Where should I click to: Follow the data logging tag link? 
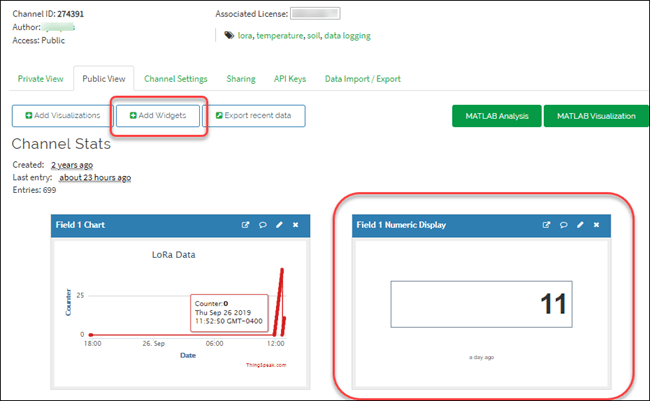point(347,36)
